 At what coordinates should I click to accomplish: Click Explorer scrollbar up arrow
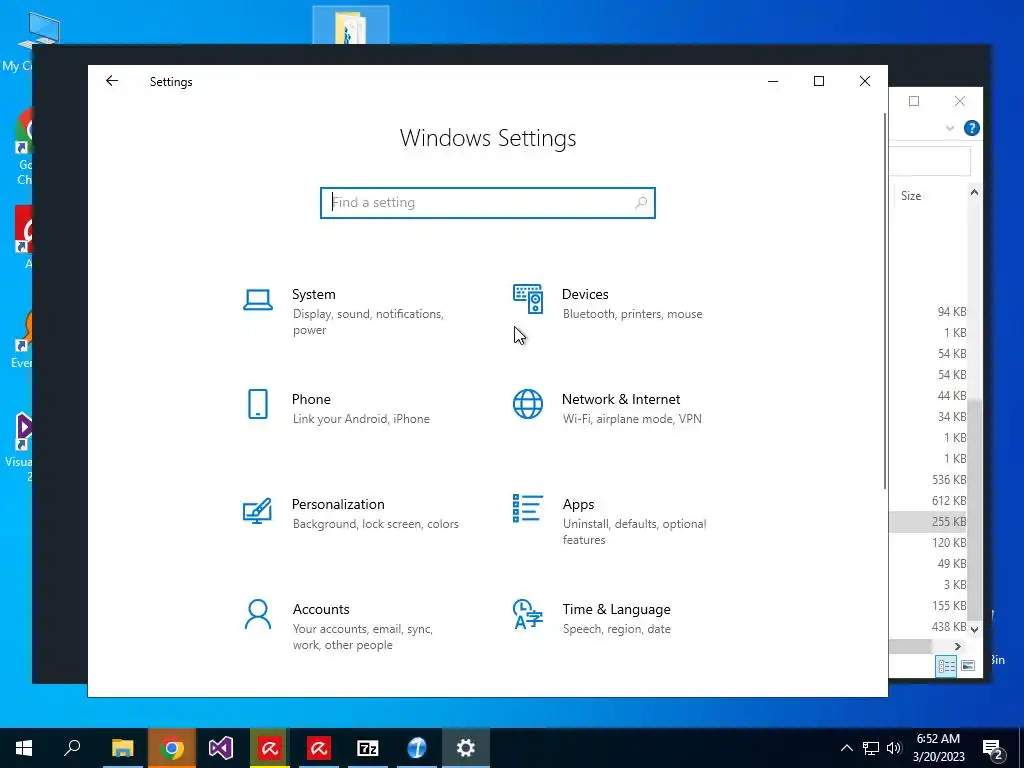(974, 192)
